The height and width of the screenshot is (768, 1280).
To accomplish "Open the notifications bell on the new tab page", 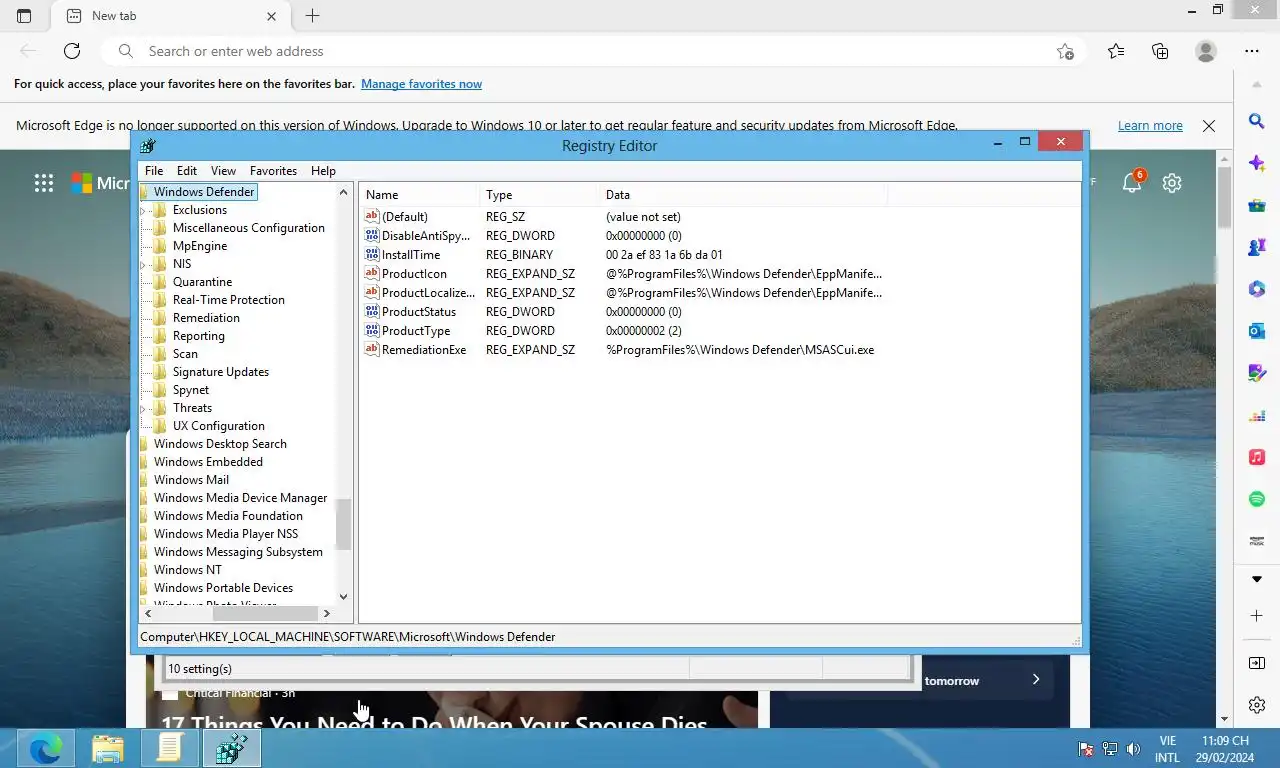I will (1132, 182).
